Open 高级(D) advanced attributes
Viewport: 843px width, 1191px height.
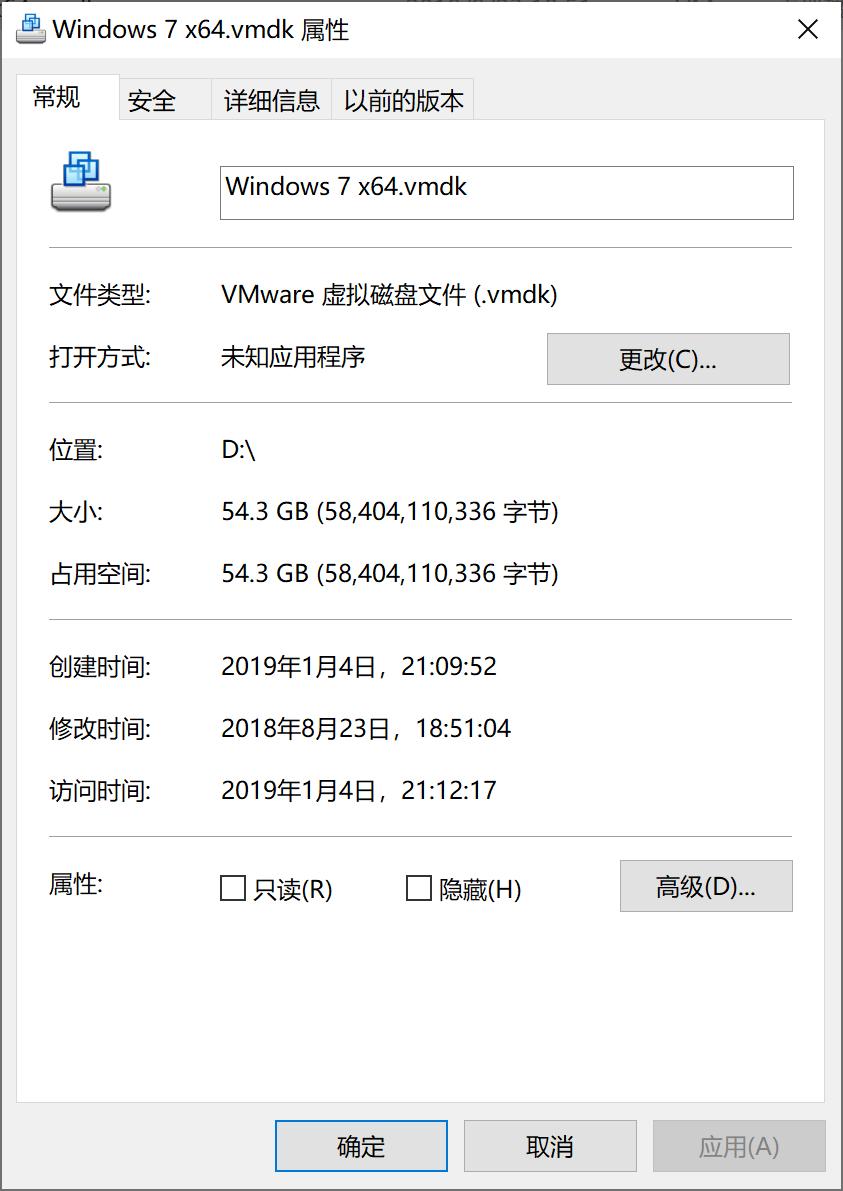[x=706, y=887]
